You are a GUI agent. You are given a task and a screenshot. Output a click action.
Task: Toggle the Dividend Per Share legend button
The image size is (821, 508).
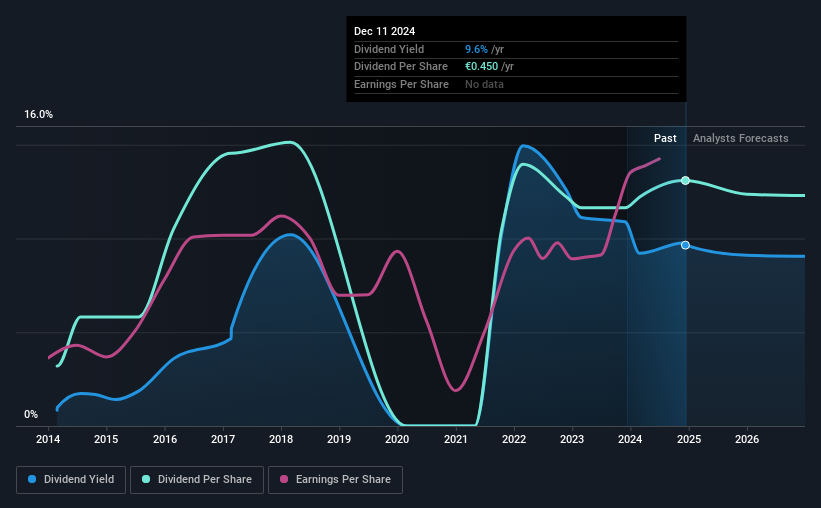coord(197,480)
